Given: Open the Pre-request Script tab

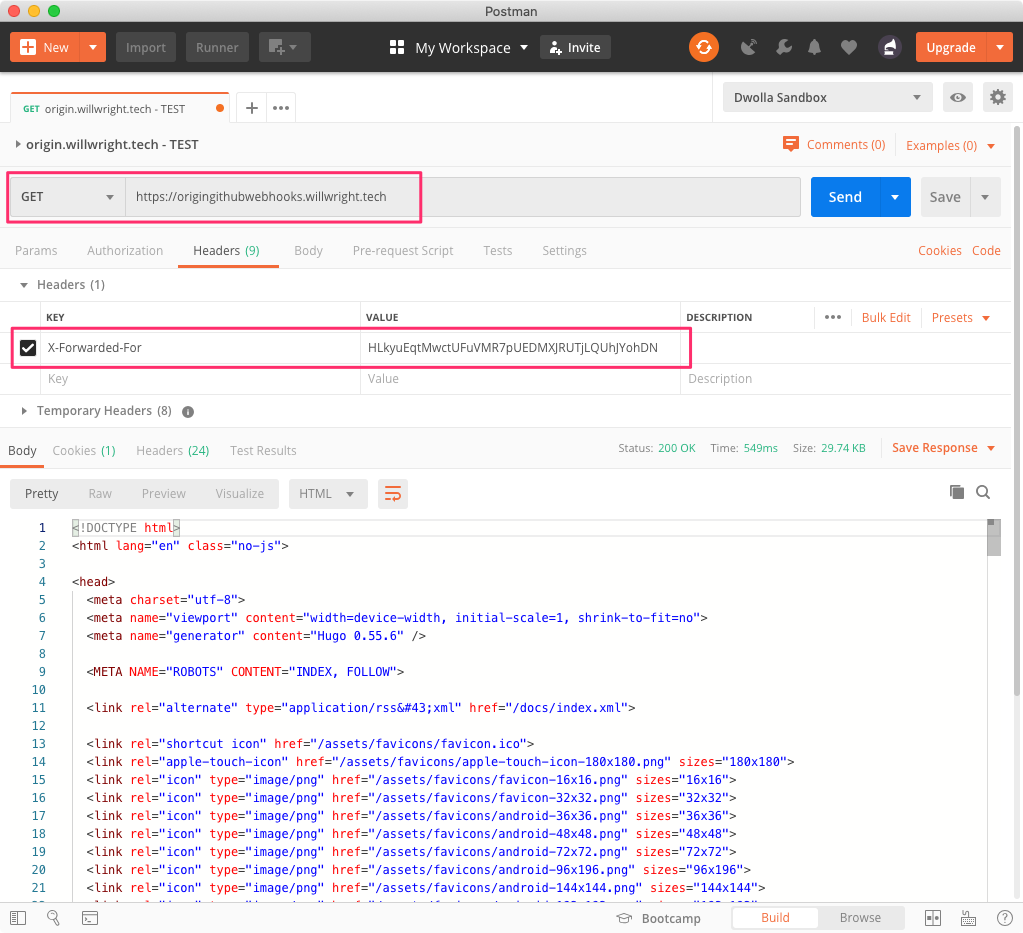Looking at the screenshot, I should (x=403, y=251).
